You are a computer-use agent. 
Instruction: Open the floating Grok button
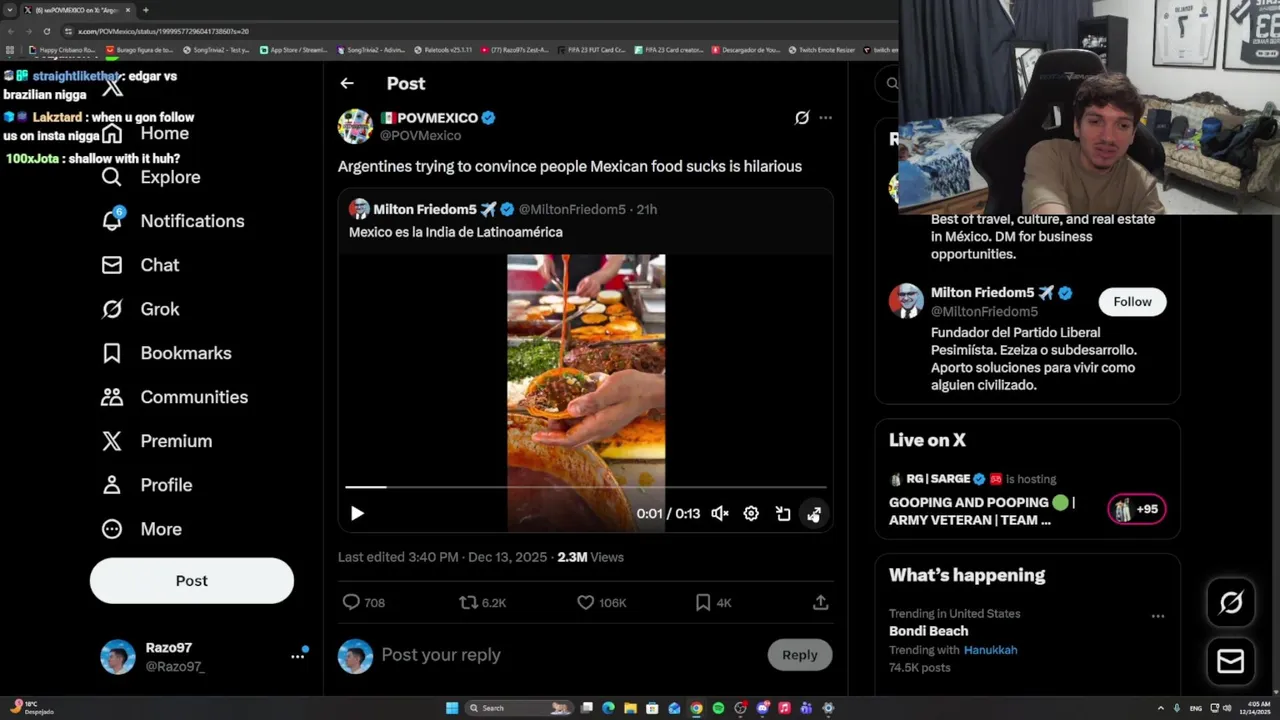(1231, 602)
